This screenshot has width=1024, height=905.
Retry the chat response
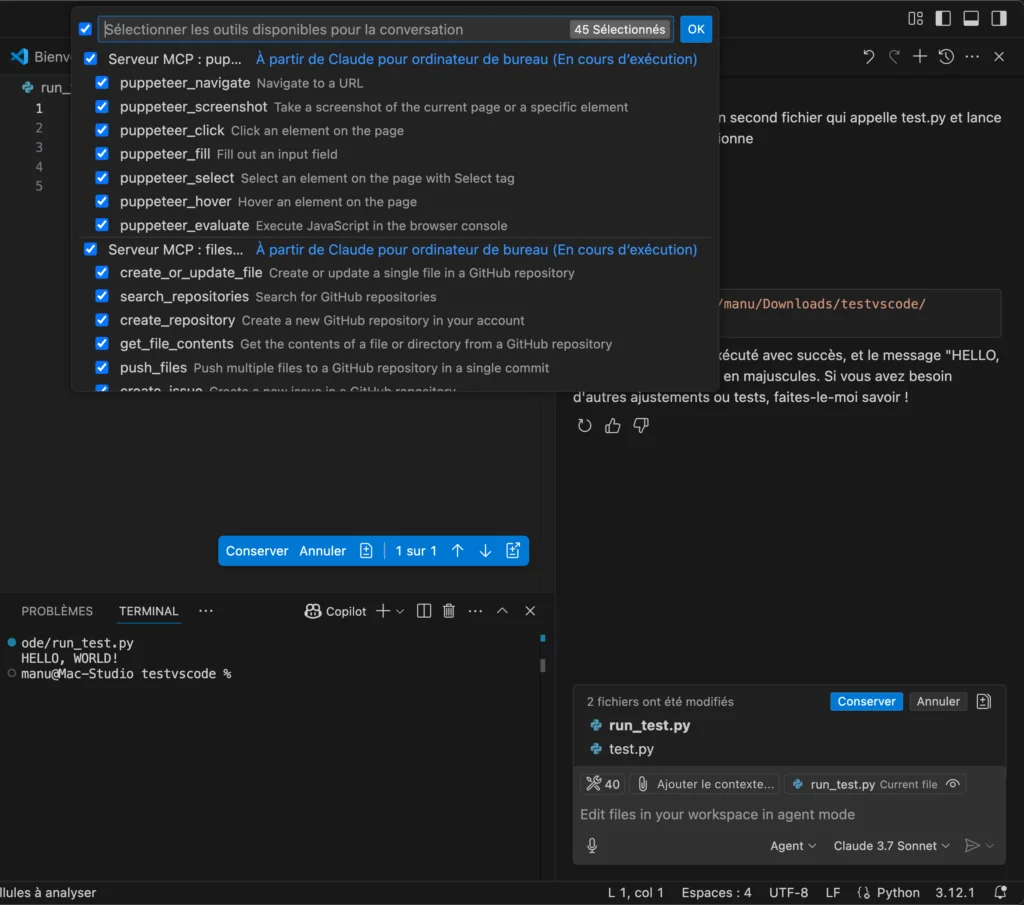(x=584, y=426)
